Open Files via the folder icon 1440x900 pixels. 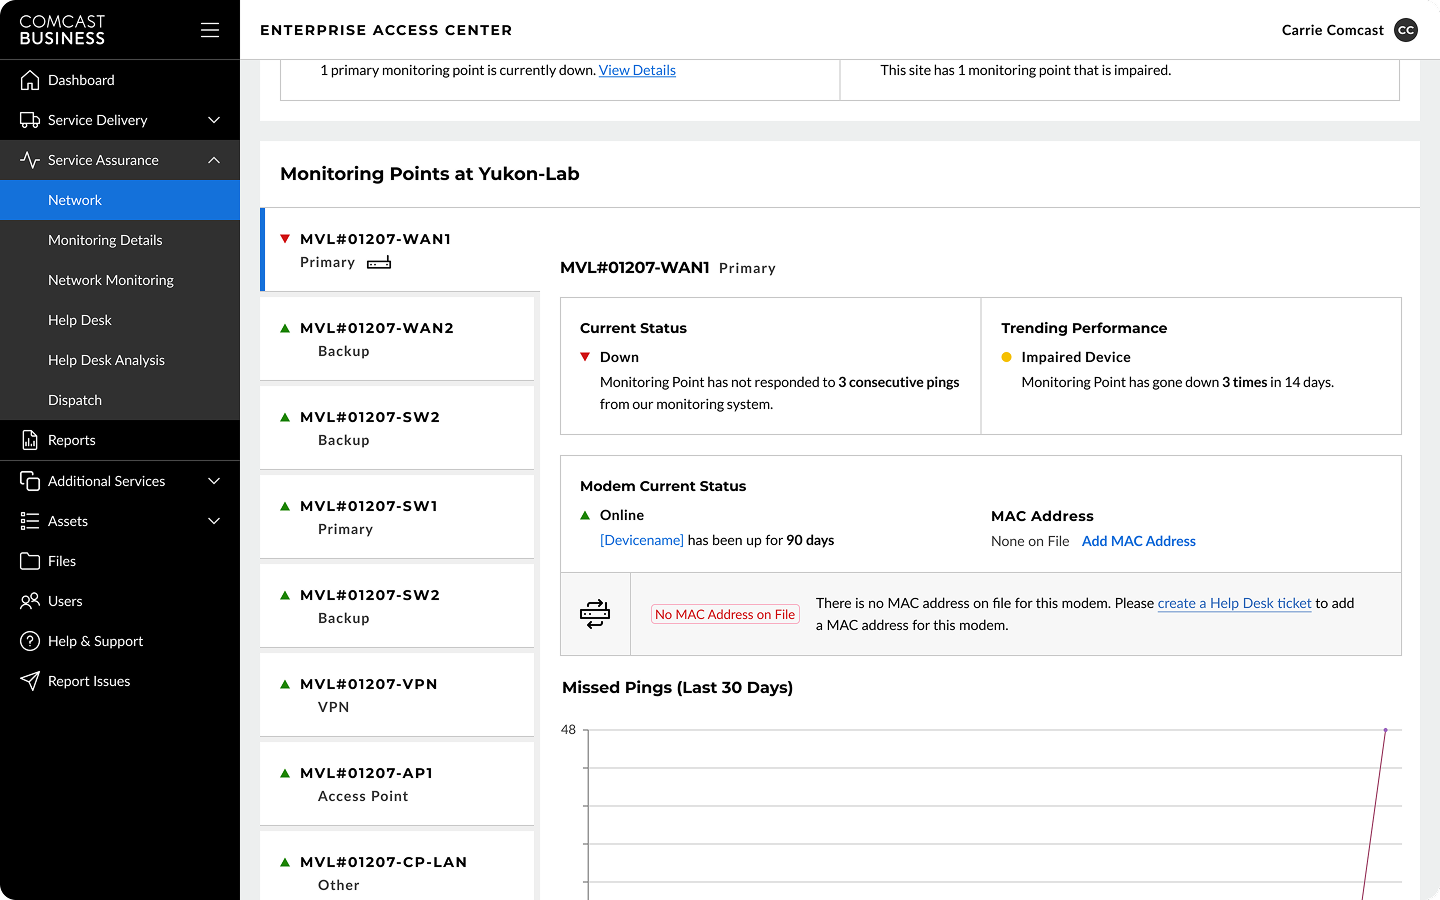pos(30,561)
